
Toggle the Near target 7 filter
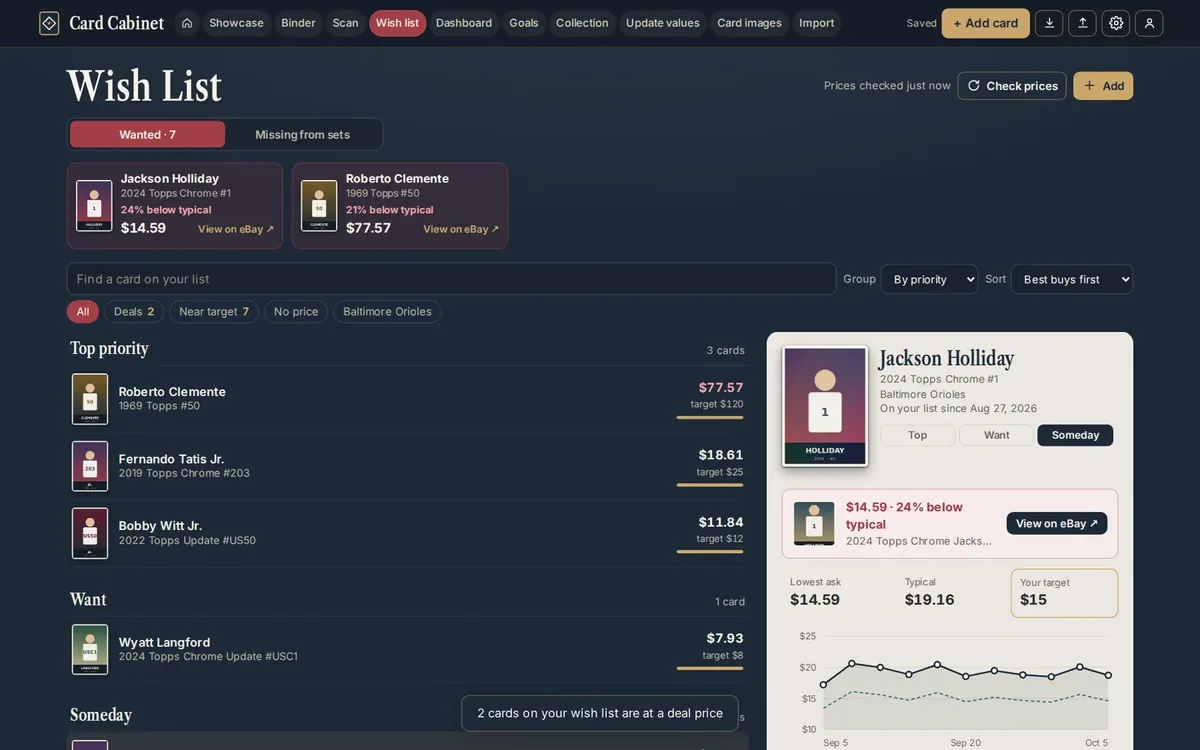[214, 312]
